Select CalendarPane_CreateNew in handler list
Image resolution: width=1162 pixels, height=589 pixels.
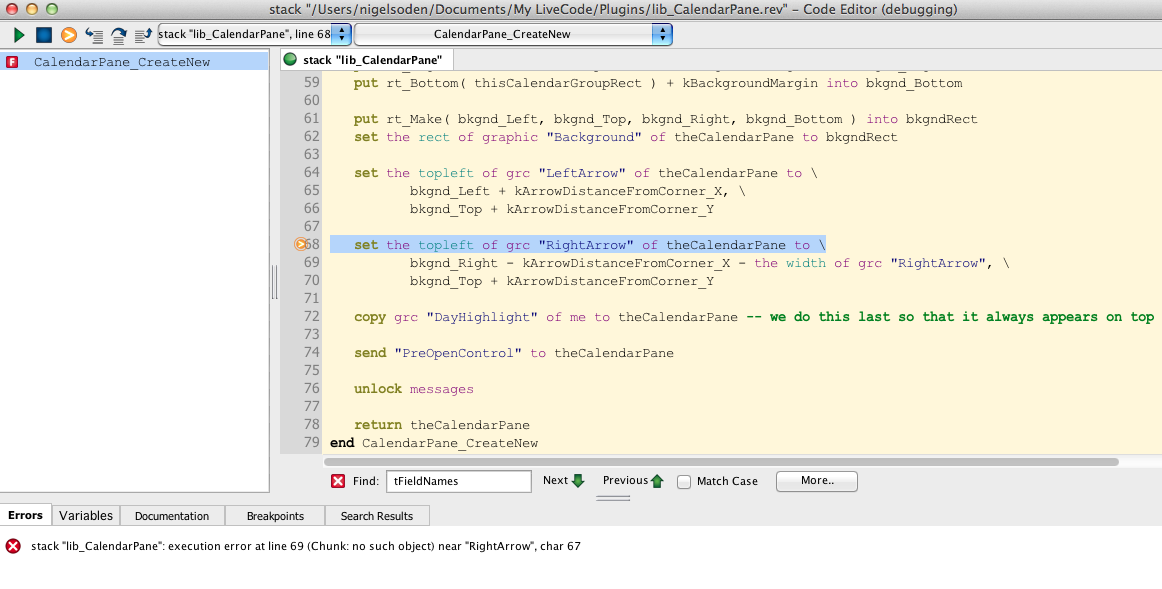point(121,62)
